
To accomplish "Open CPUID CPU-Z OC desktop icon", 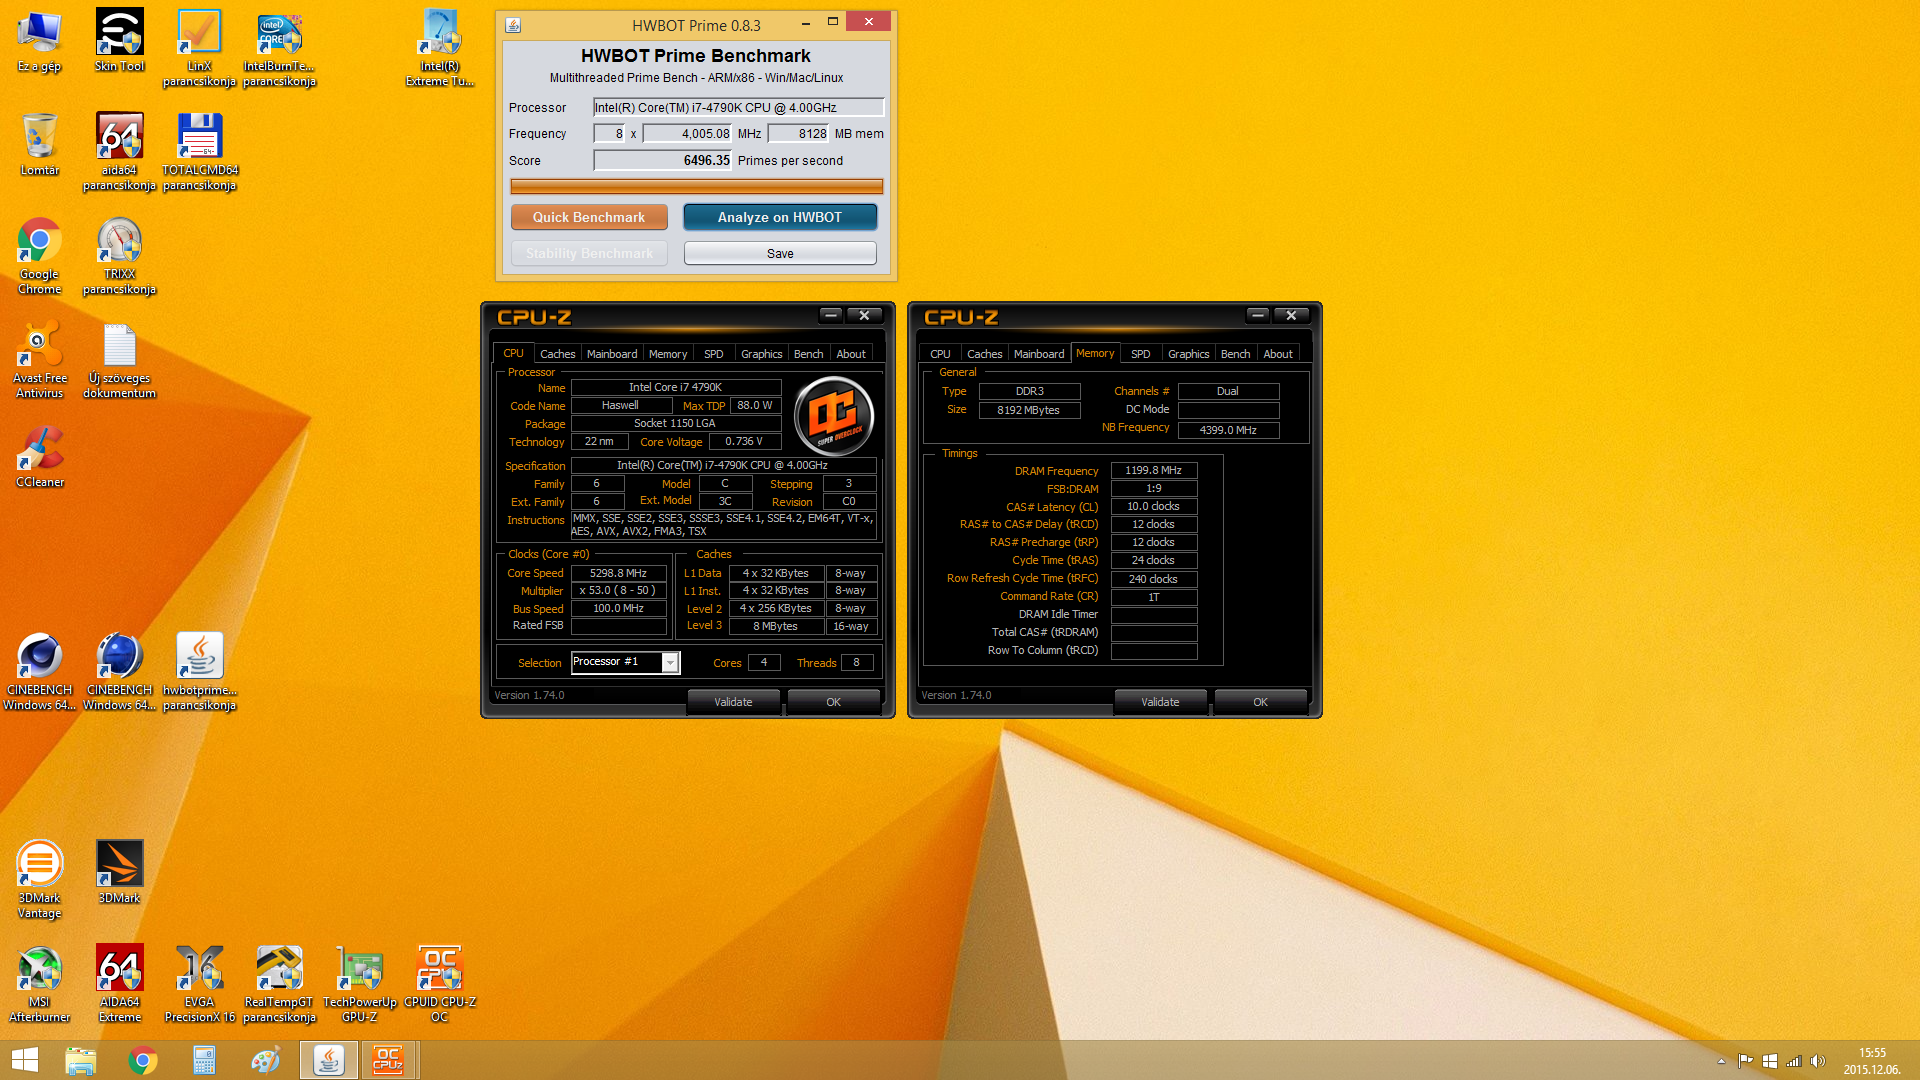I will tap(439, 983).
